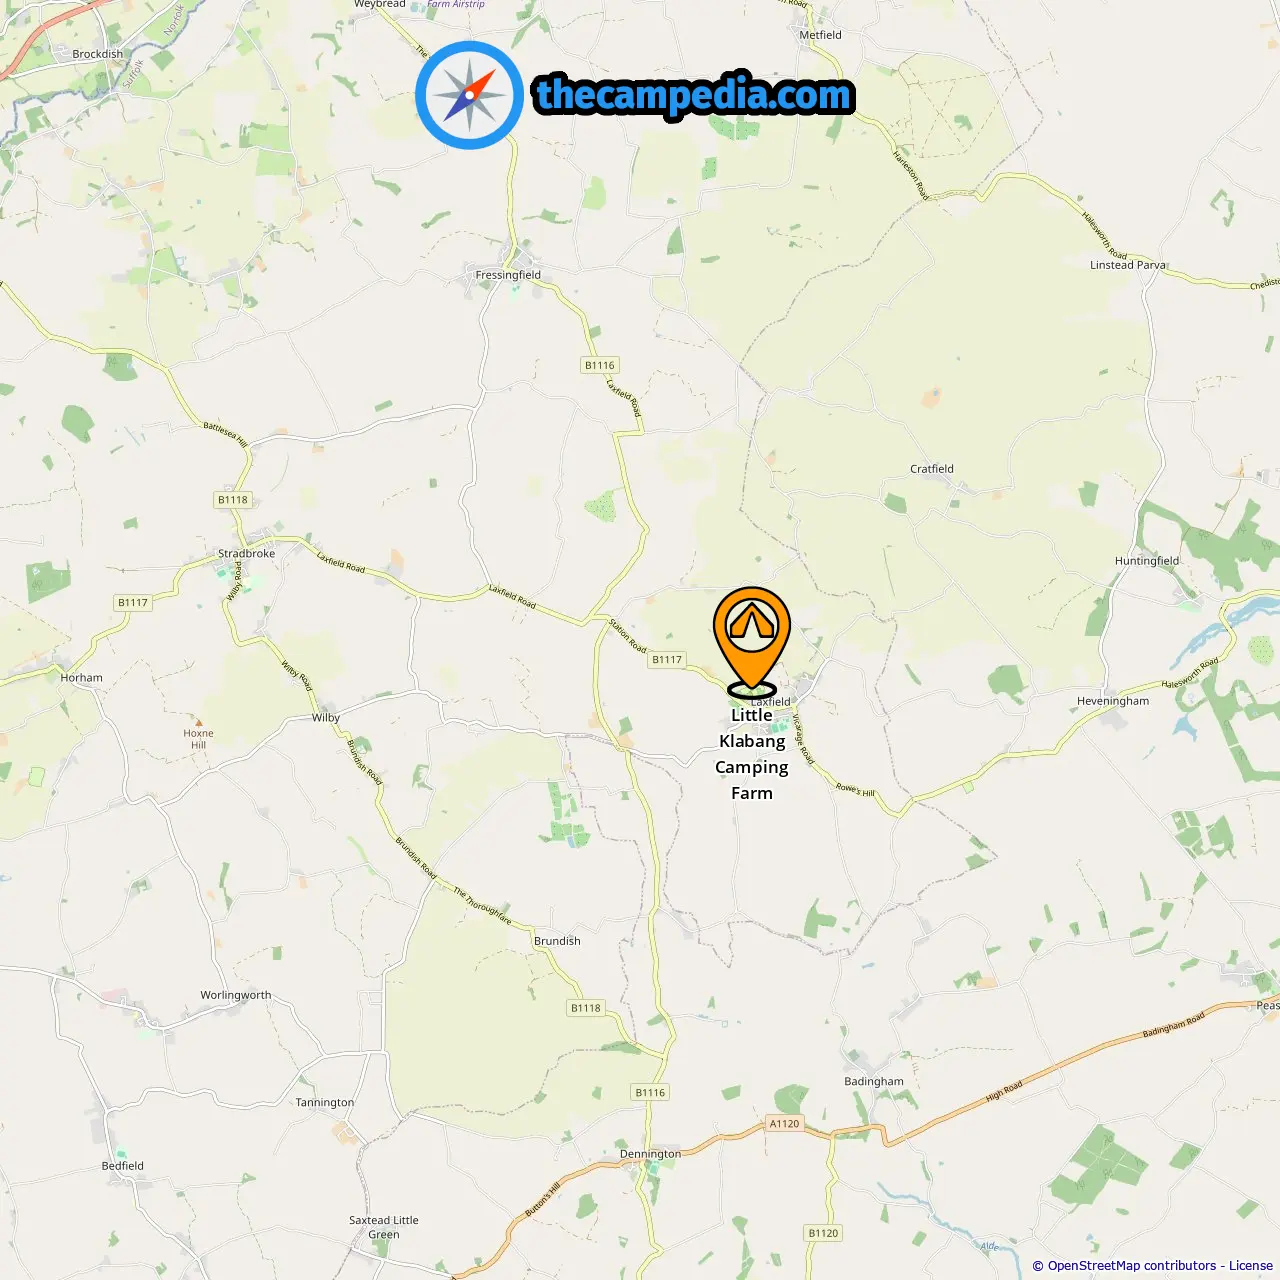1280x1280 pixels.
Task: Select the B1117 road shield near Laxfield
Action: (667, 659)
